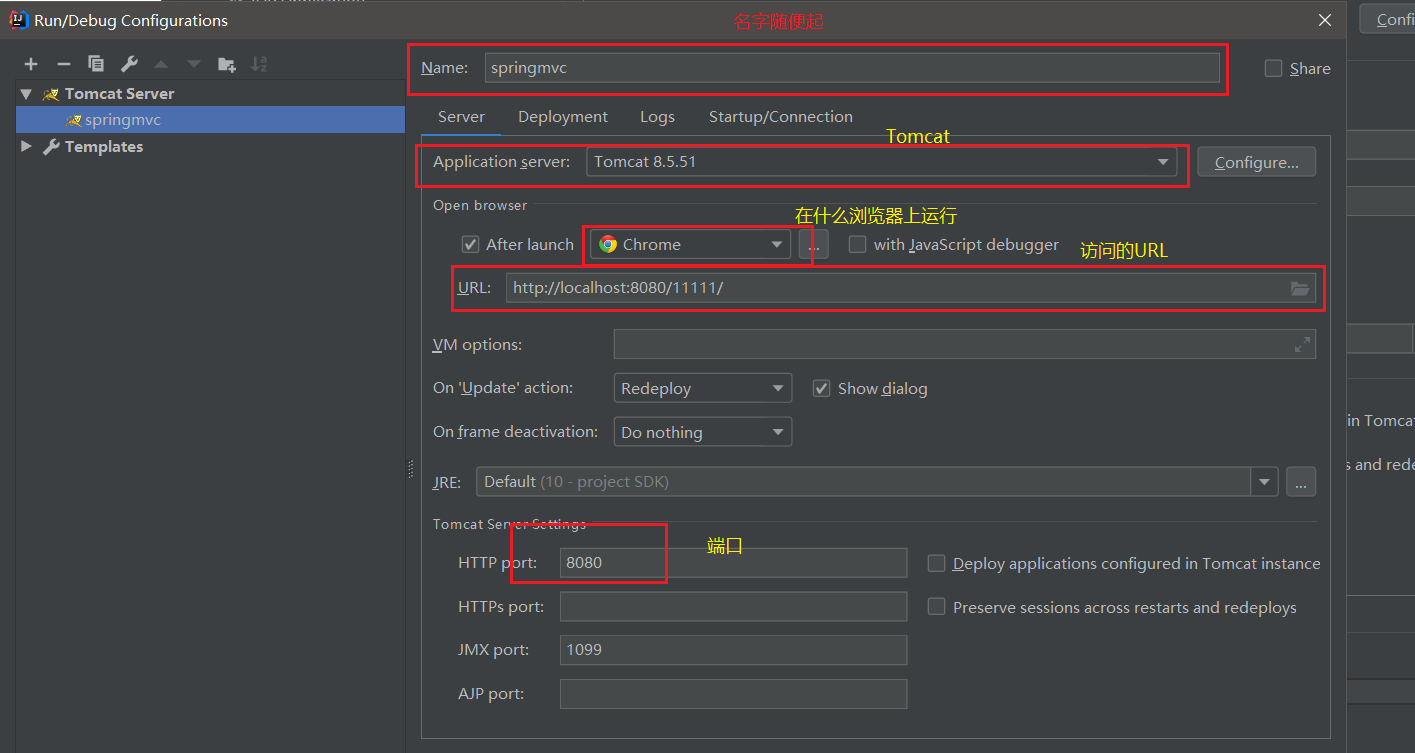Remove configuration with minus icon
The width and height of the screenshot is (1415, 753).
click(64, 64)
